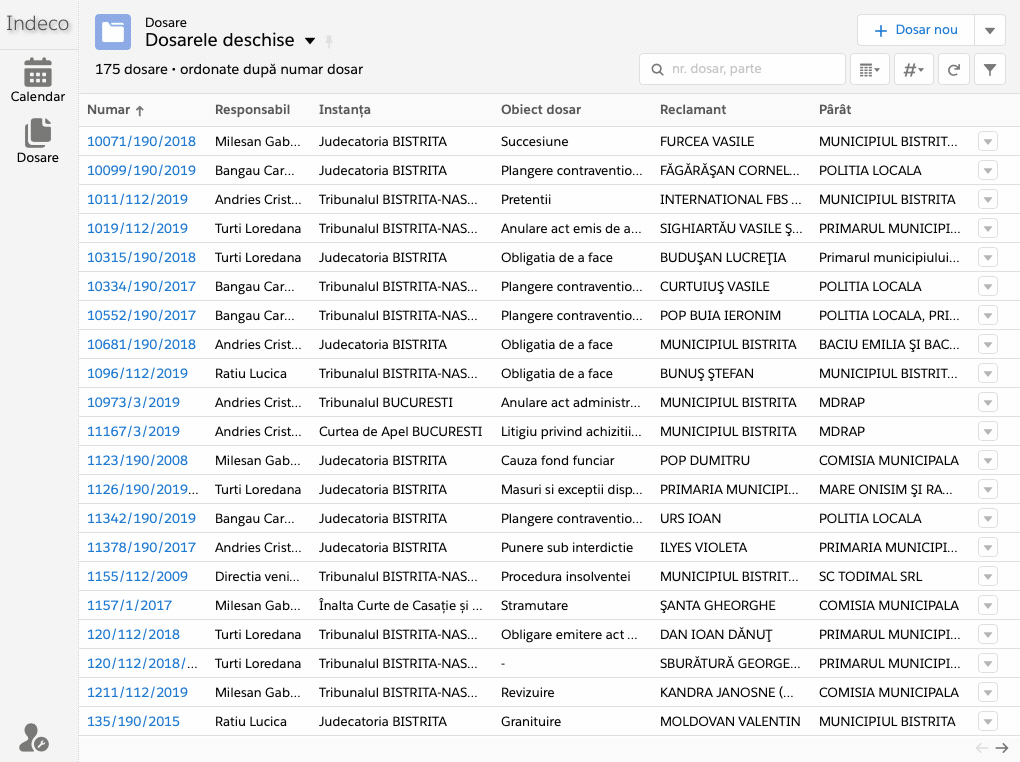
Task: Go to the next page arrow
Action: tap(1001, 748)
